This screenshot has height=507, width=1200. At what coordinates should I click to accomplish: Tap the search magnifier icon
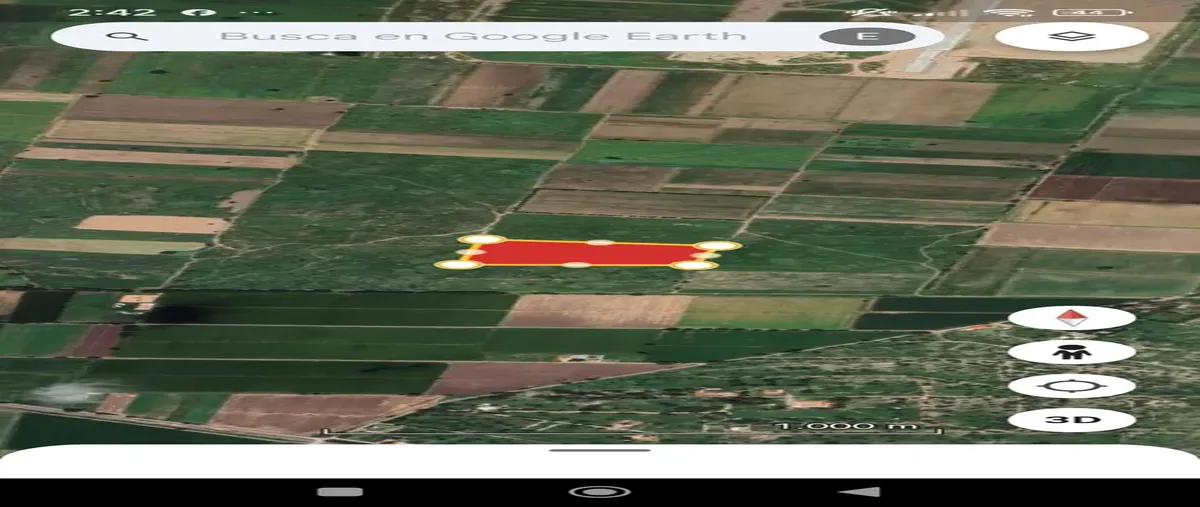[x=127, y=36]
